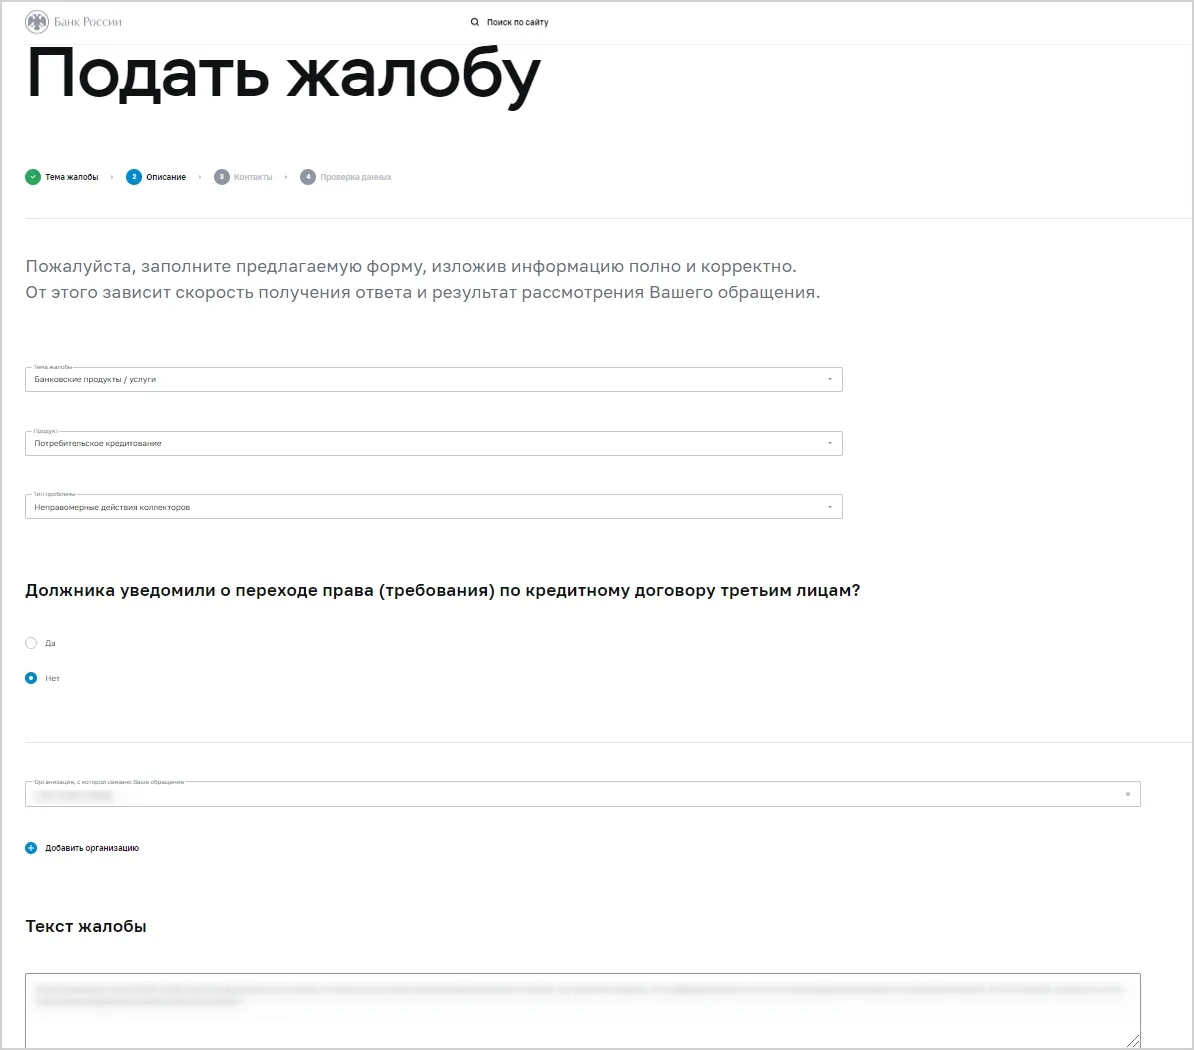Click the step 2 Описание circle icon

pyautogui.click(x=134, y=177)
